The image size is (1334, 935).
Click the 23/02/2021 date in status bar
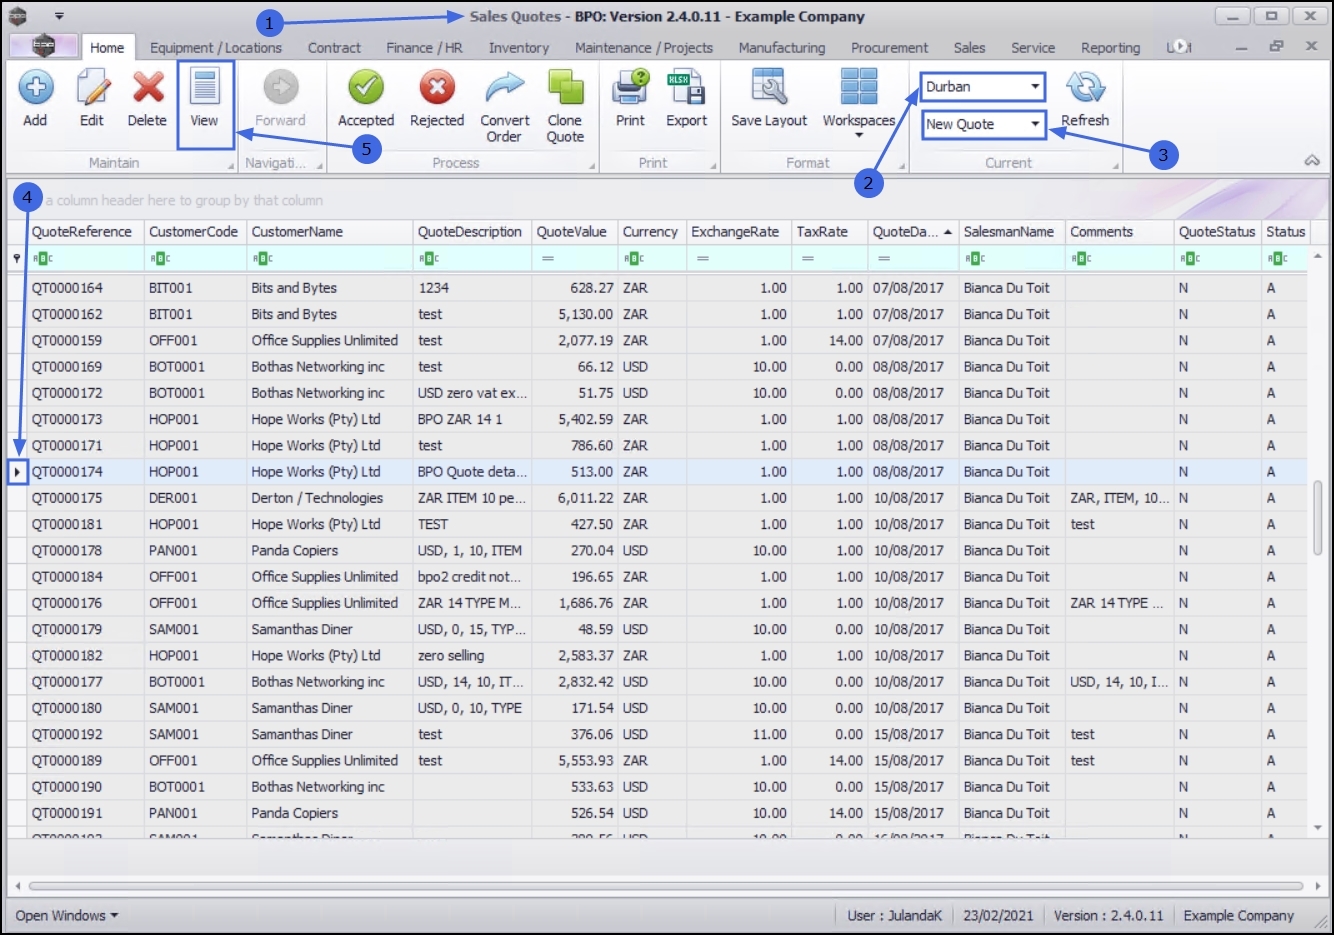coord(998,916)
